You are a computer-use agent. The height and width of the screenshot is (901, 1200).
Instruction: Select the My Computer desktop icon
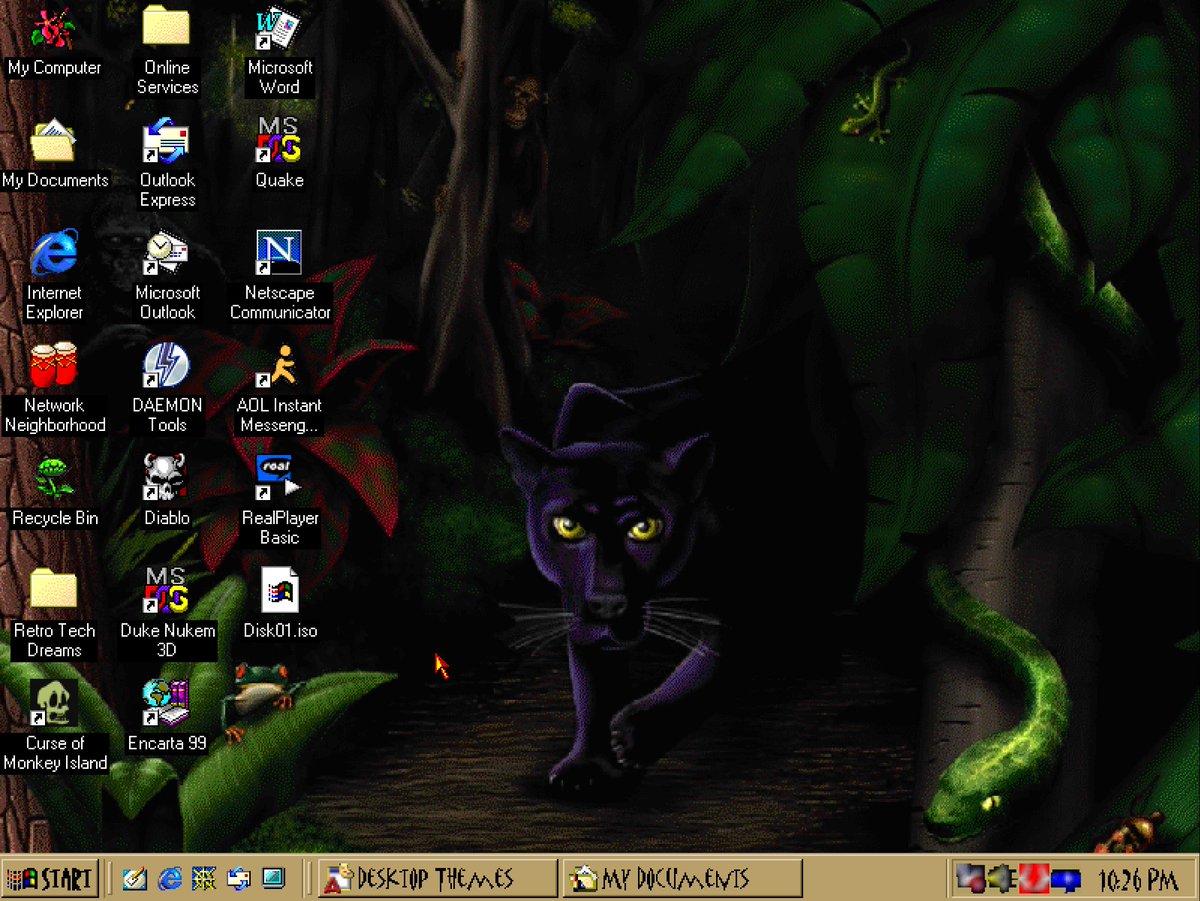click(54, 28)
